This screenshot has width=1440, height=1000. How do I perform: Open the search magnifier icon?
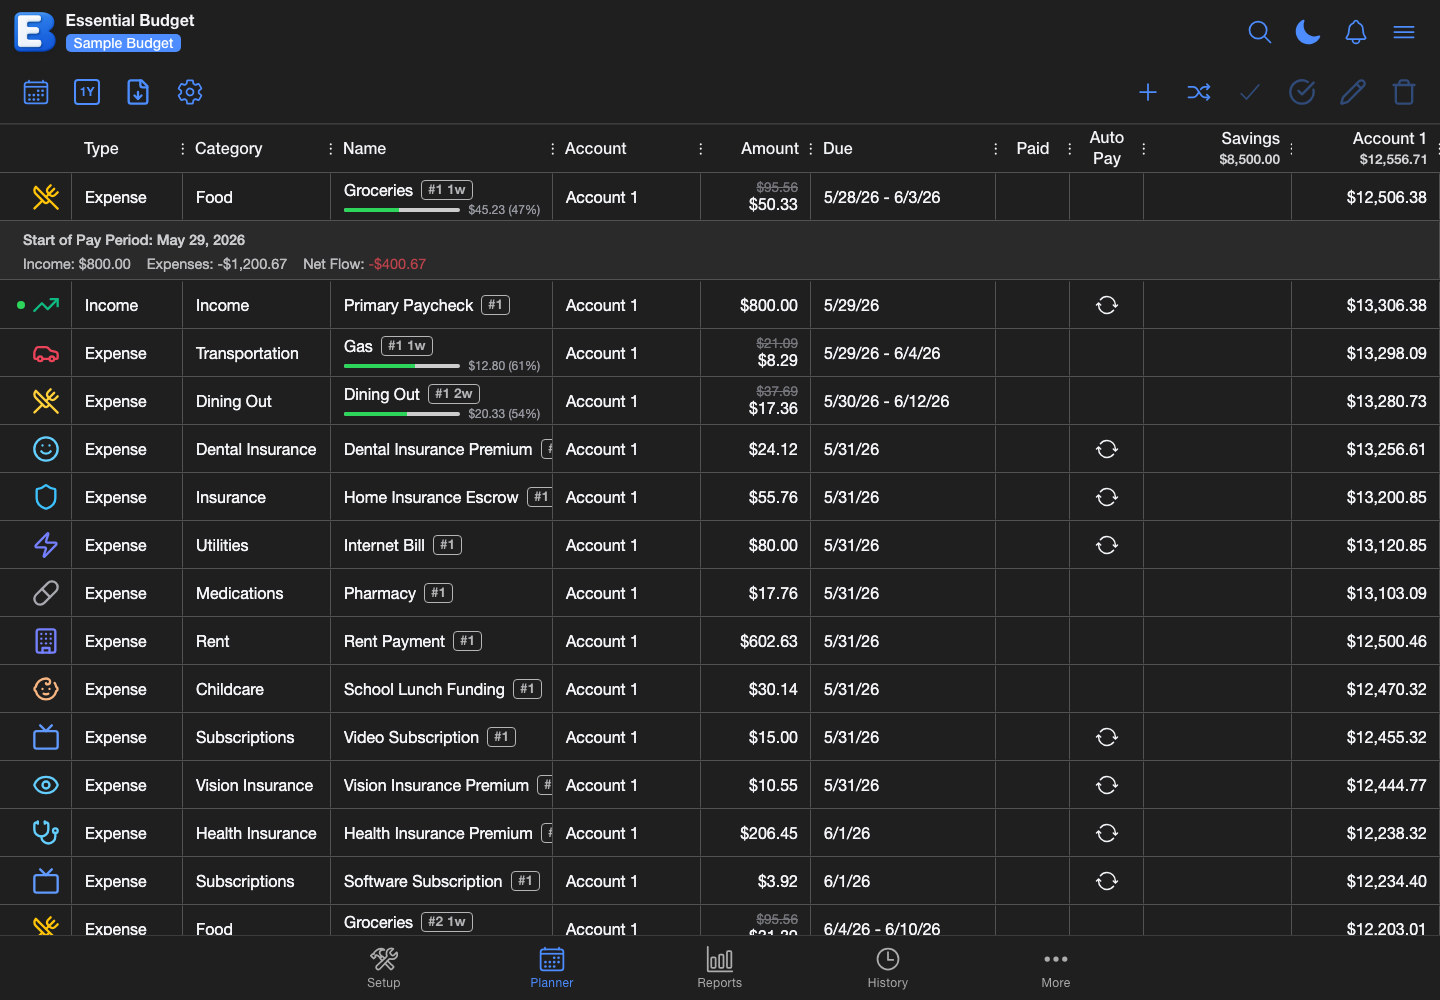(x=1260, y=32)
